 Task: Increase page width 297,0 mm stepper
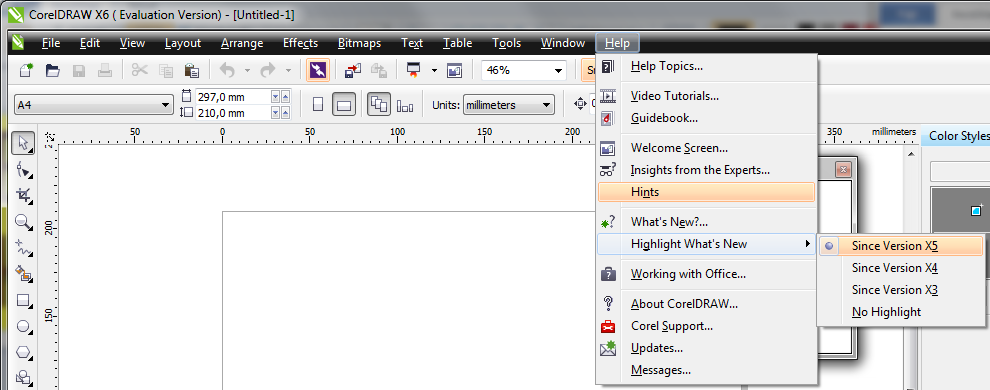coord(285,96)
